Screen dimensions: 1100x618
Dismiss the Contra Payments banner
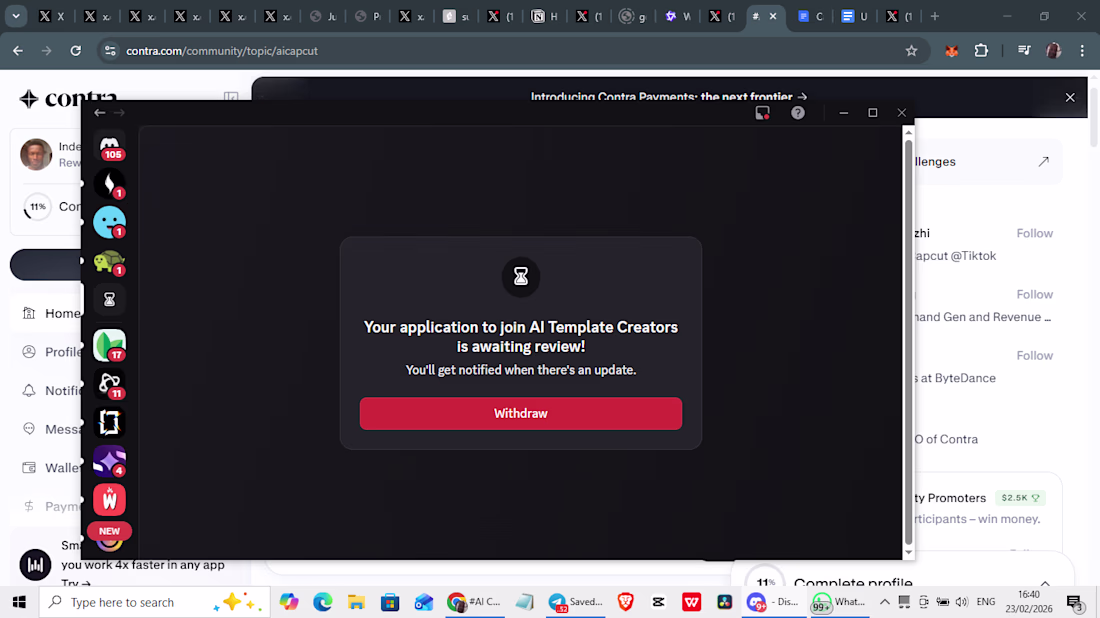[1070, 98]
